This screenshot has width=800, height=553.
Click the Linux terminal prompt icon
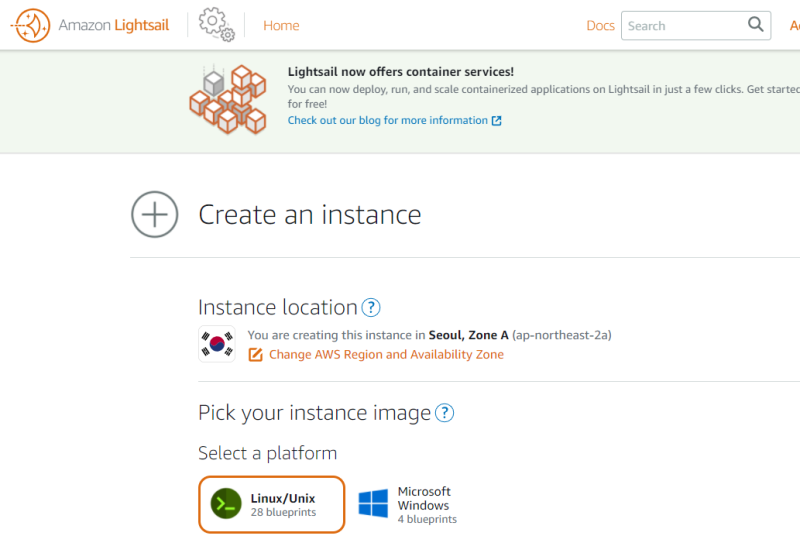tap(227, 504)
